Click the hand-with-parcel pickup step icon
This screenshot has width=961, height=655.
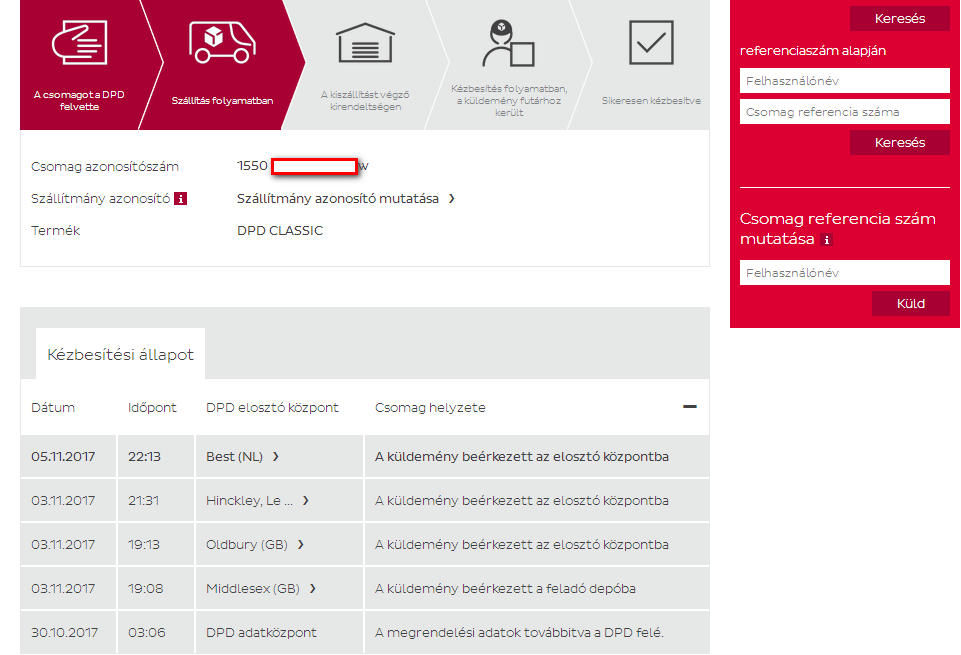point(80,42)
